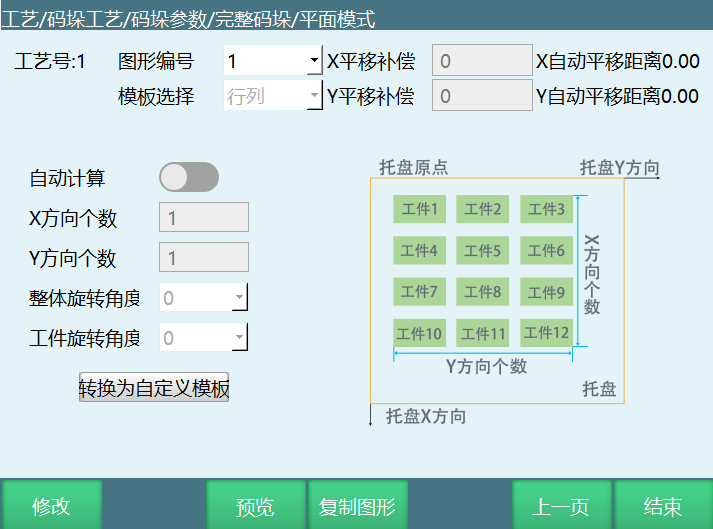
Task: Click the 修改 button
Action: click(51, 506)
